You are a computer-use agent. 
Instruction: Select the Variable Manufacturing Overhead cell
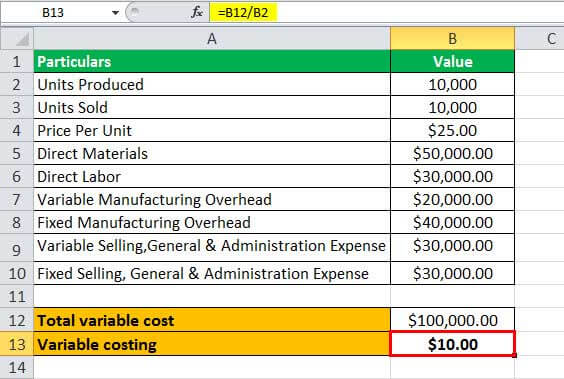tap(212, 200)
